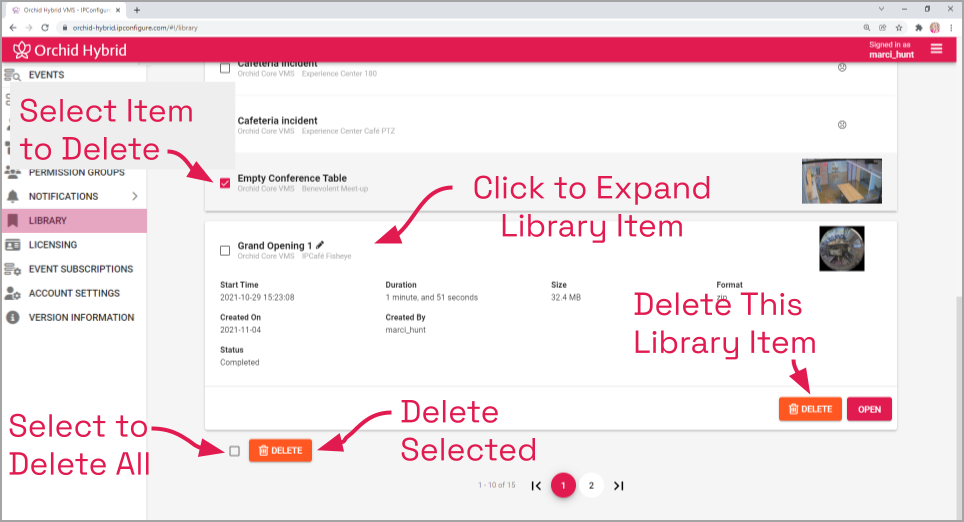Reload the browser page
964x522 pixels.
click(45, 28)
